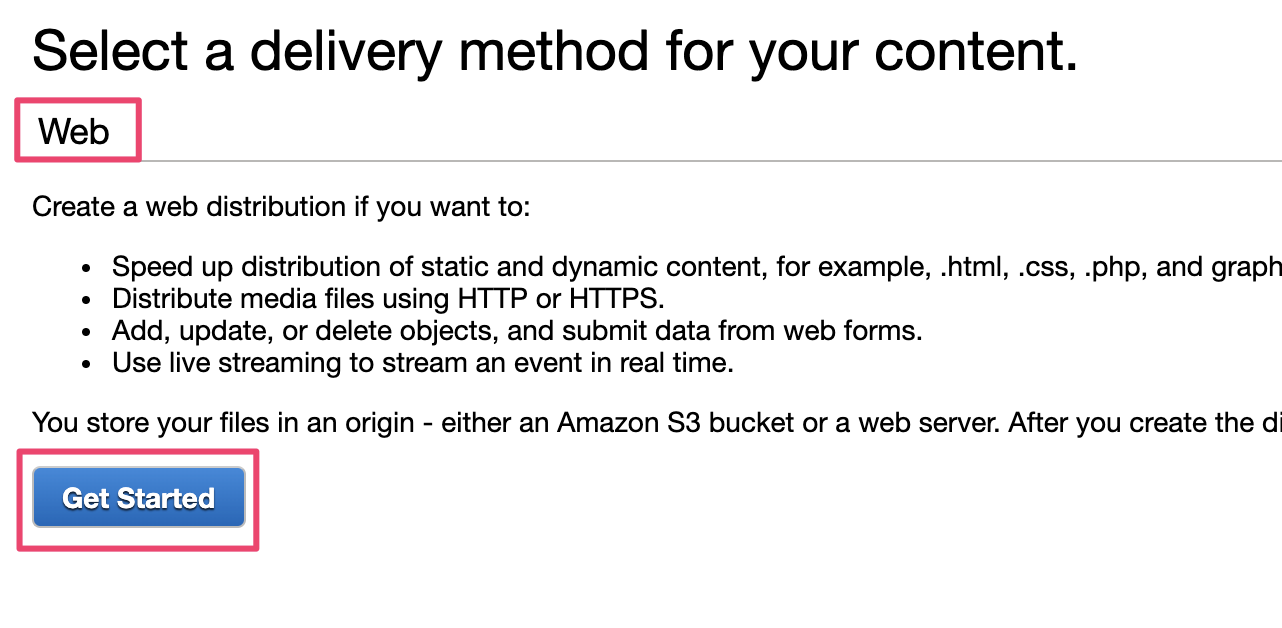The width and height of the screenshot is (1282, 628).
Task: Click the "Use live streaming" bullet line
Action: [423, 362]
